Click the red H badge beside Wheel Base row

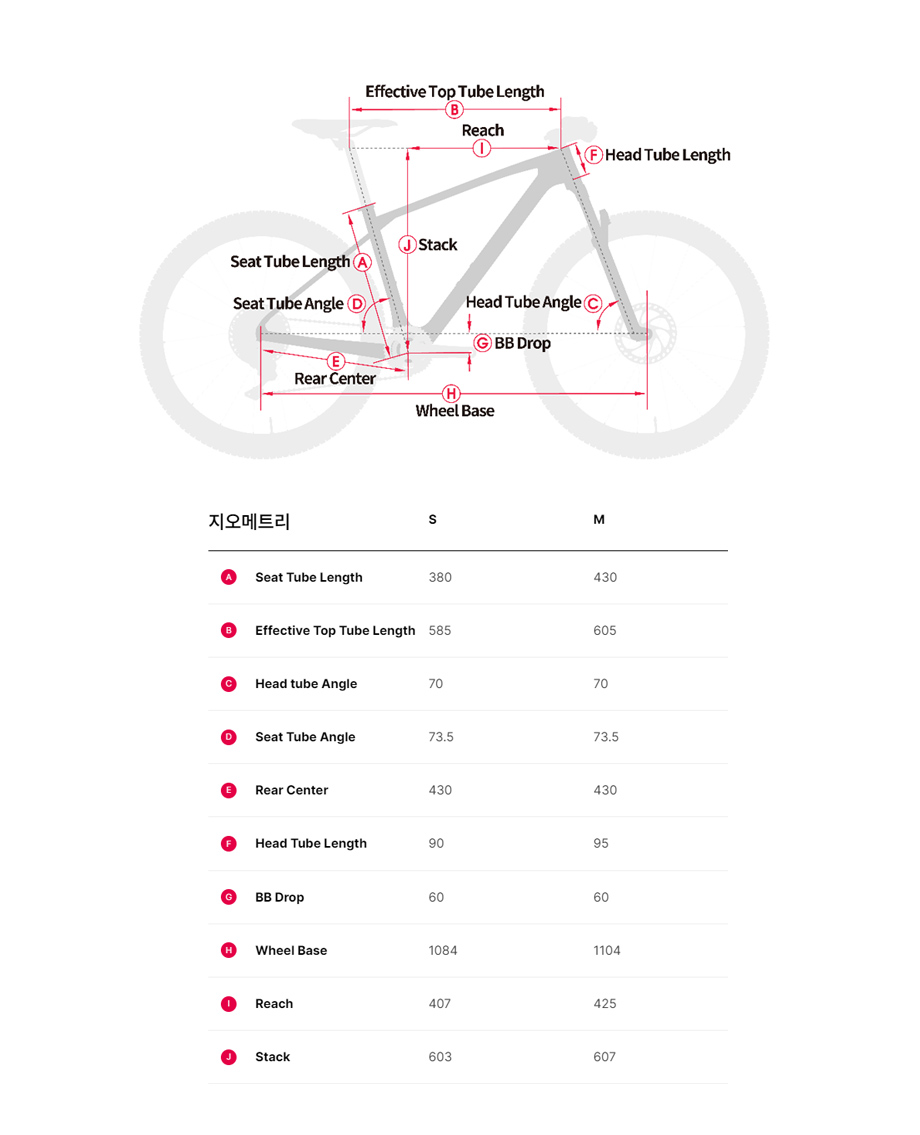[x=229, y=950]
